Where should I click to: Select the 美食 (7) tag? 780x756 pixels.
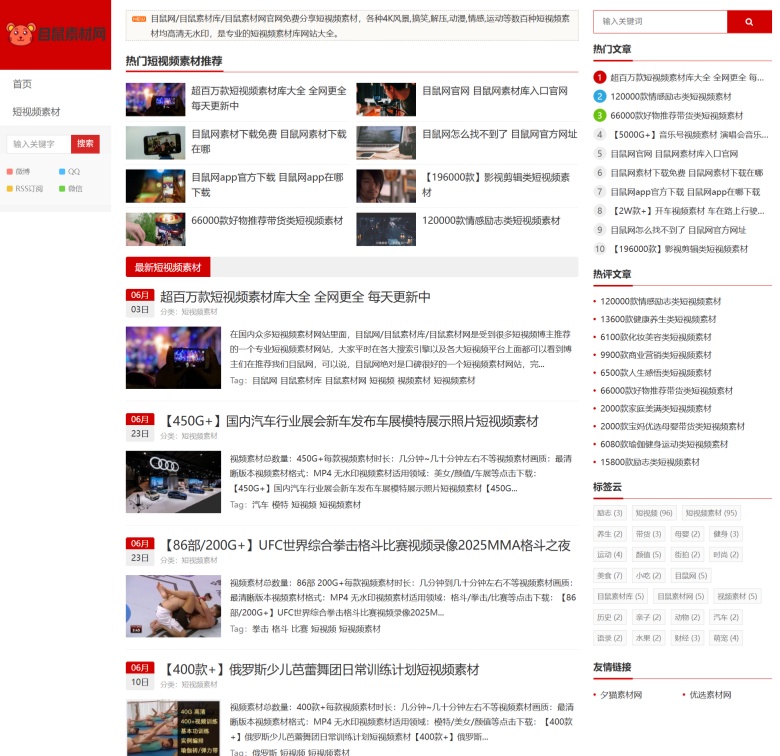[x=609, y=575]
